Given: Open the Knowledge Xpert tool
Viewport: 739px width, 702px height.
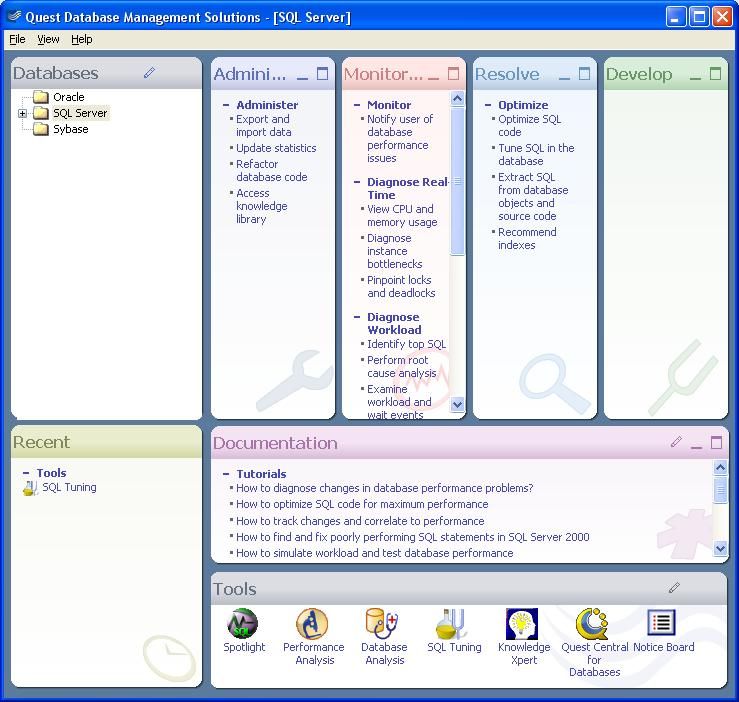Looking at the screenshot, I should click(523, 624).
